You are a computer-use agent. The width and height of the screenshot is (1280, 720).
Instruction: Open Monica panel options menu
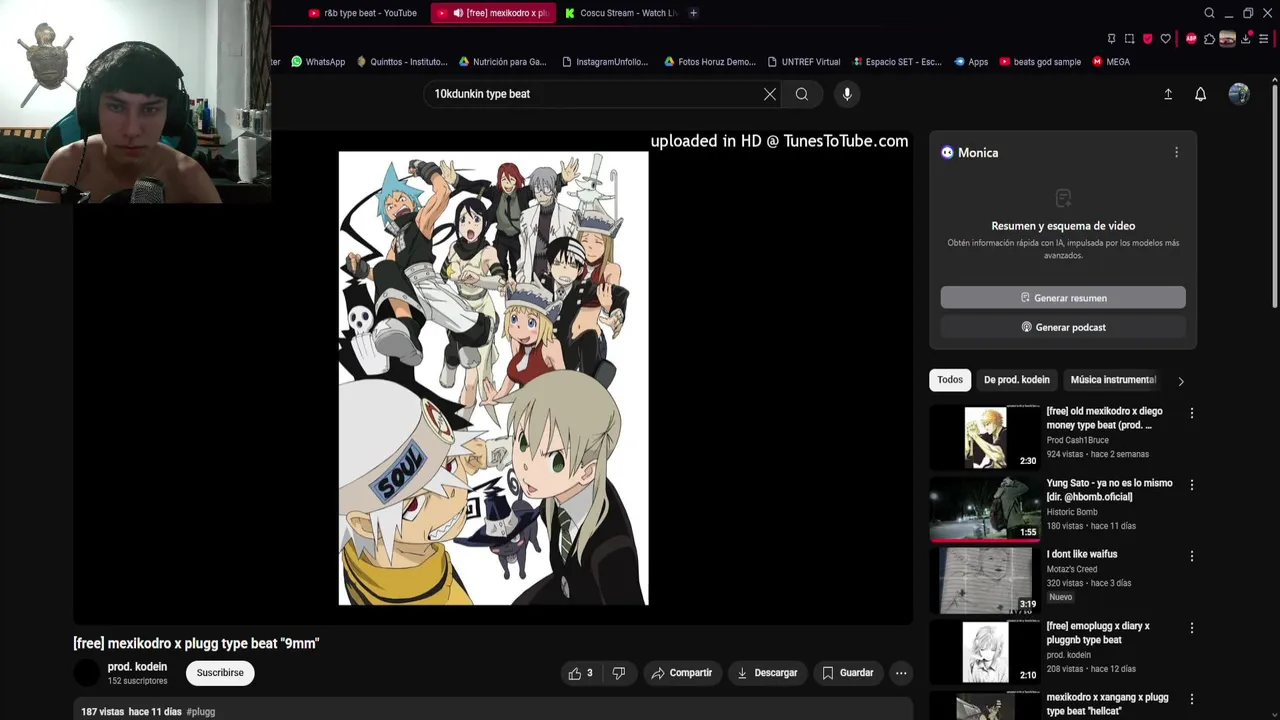point(1176,152)
